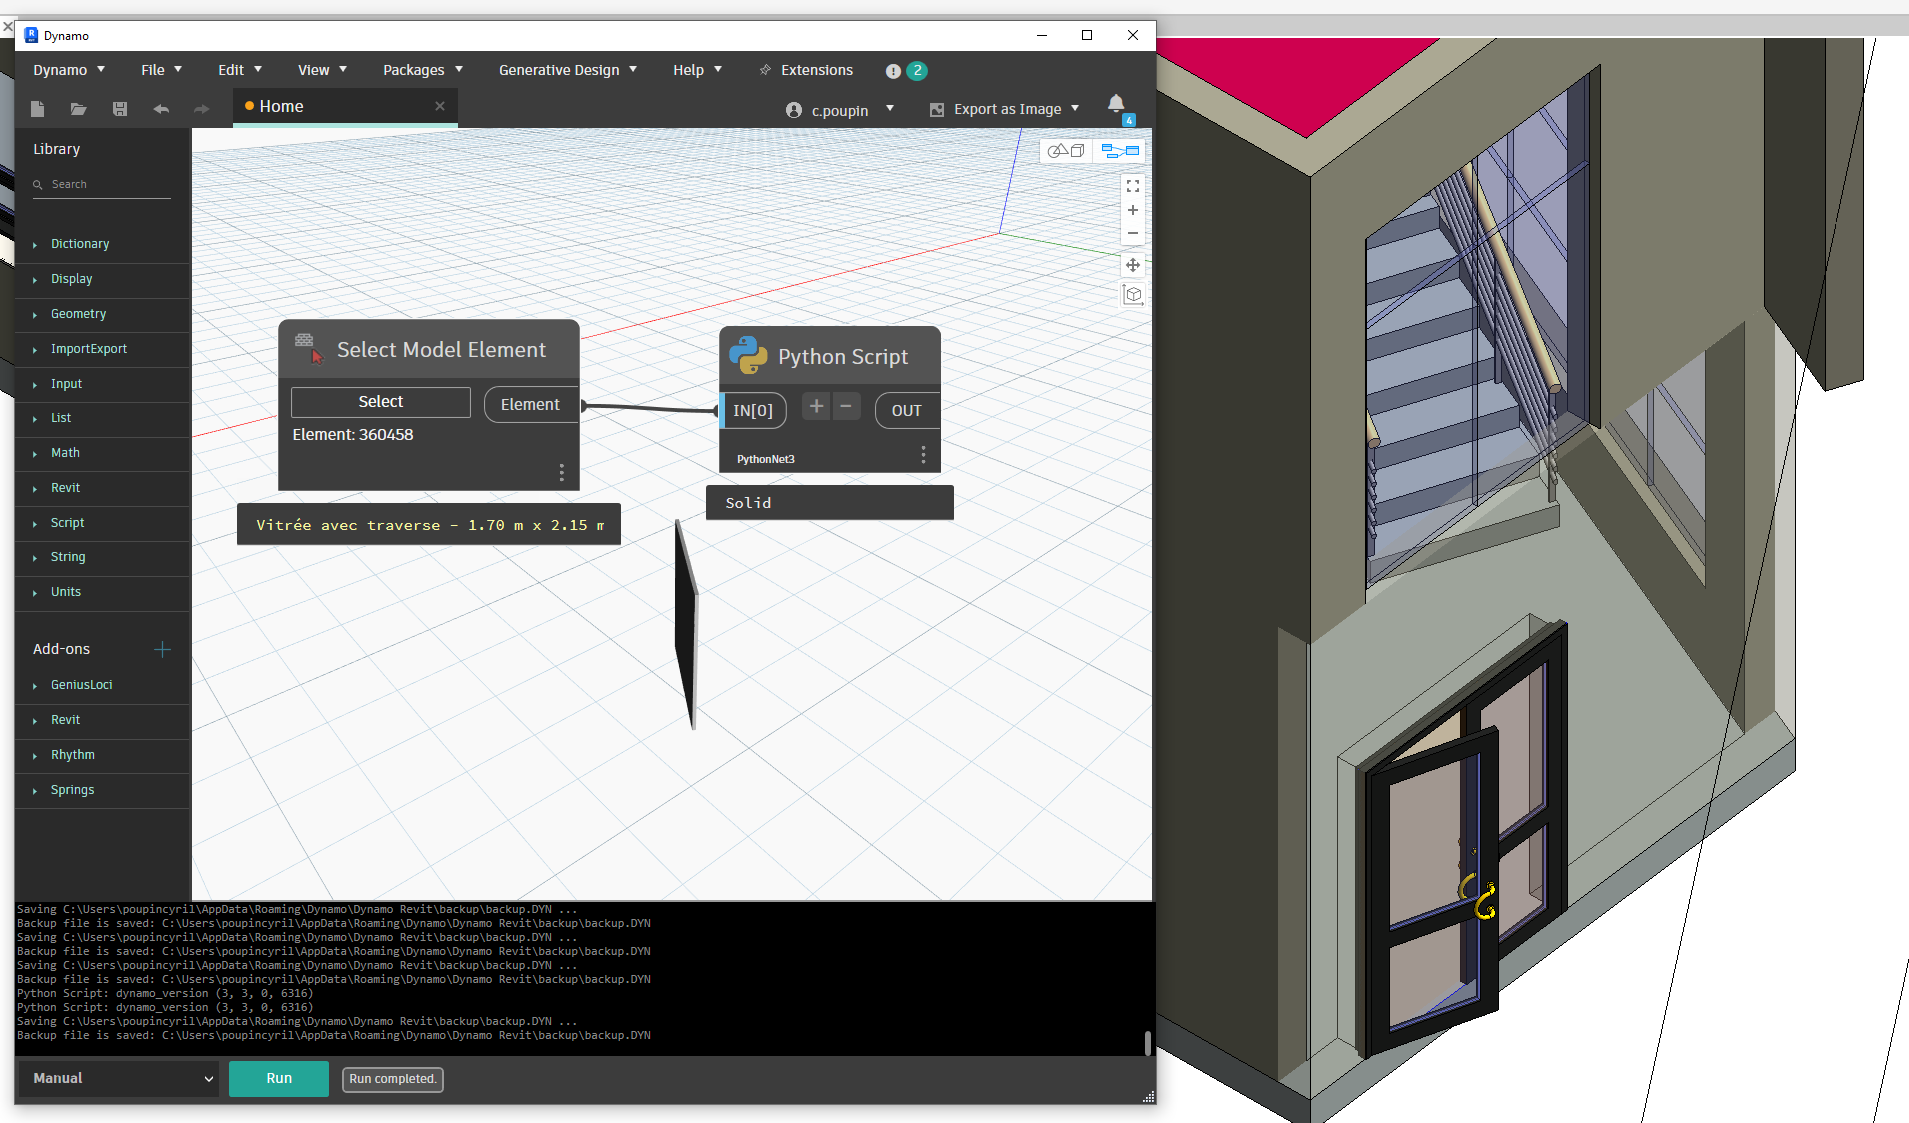Switch to graph view navigation mode
The height and width of the screenshot is (1123, 1909).
1121,151
